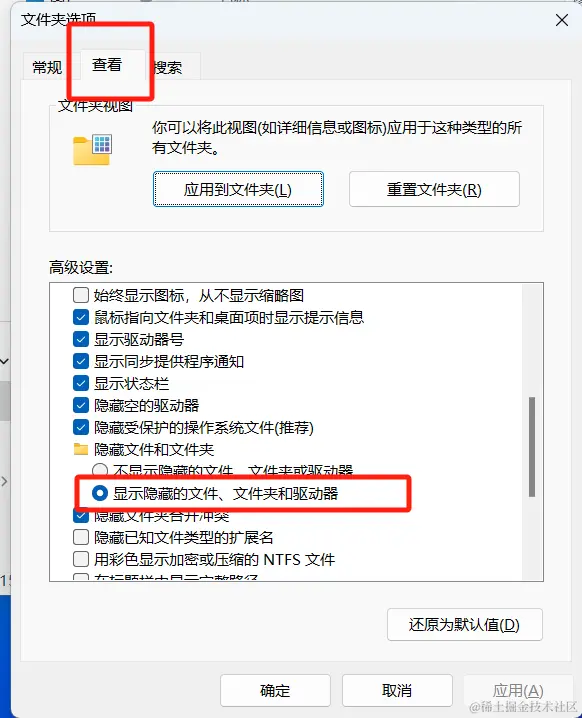Enable 用彩色显示加密或压缩的 NTFS 文件
The height and width of the screenshot is (718, 582).
pyautogui.click(x=81, y=559)
